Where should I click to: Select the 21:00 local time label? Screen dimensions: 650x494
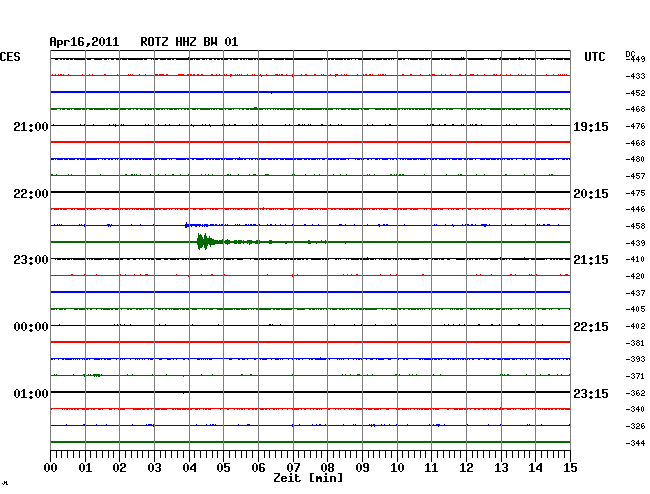tap(31, 126)
